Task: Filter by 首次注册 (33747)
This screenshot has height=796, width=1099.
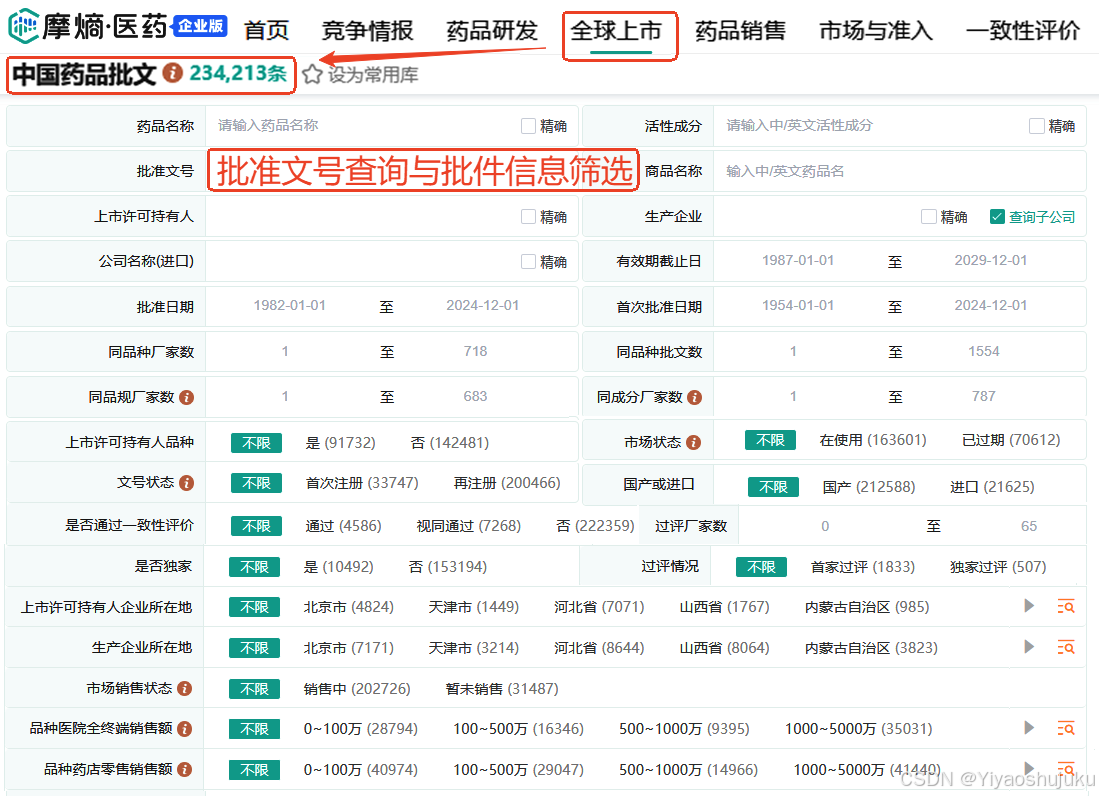Action: pyautogui.click(x=362, y=483)
